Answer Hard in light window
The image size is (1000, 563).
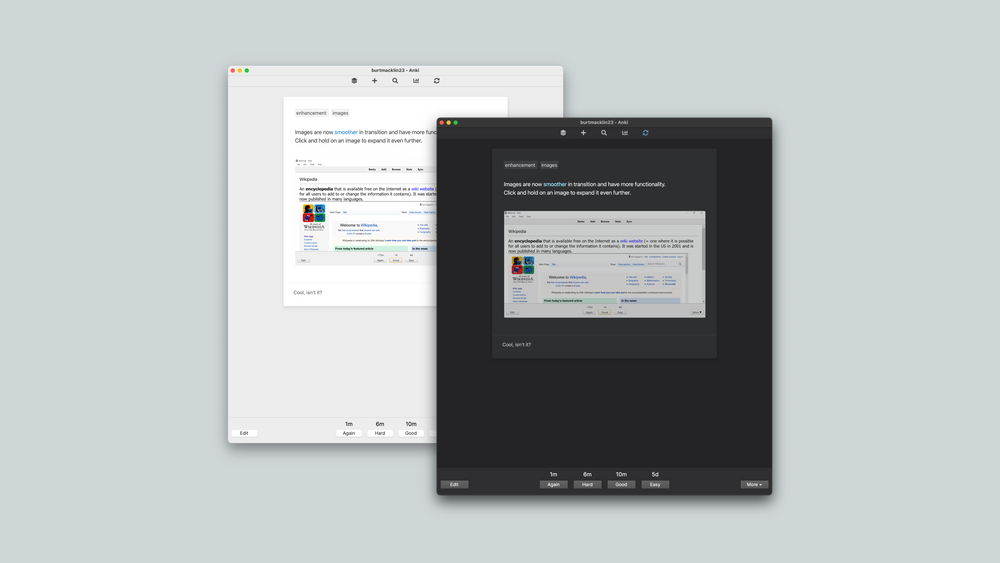coord(380,433)
